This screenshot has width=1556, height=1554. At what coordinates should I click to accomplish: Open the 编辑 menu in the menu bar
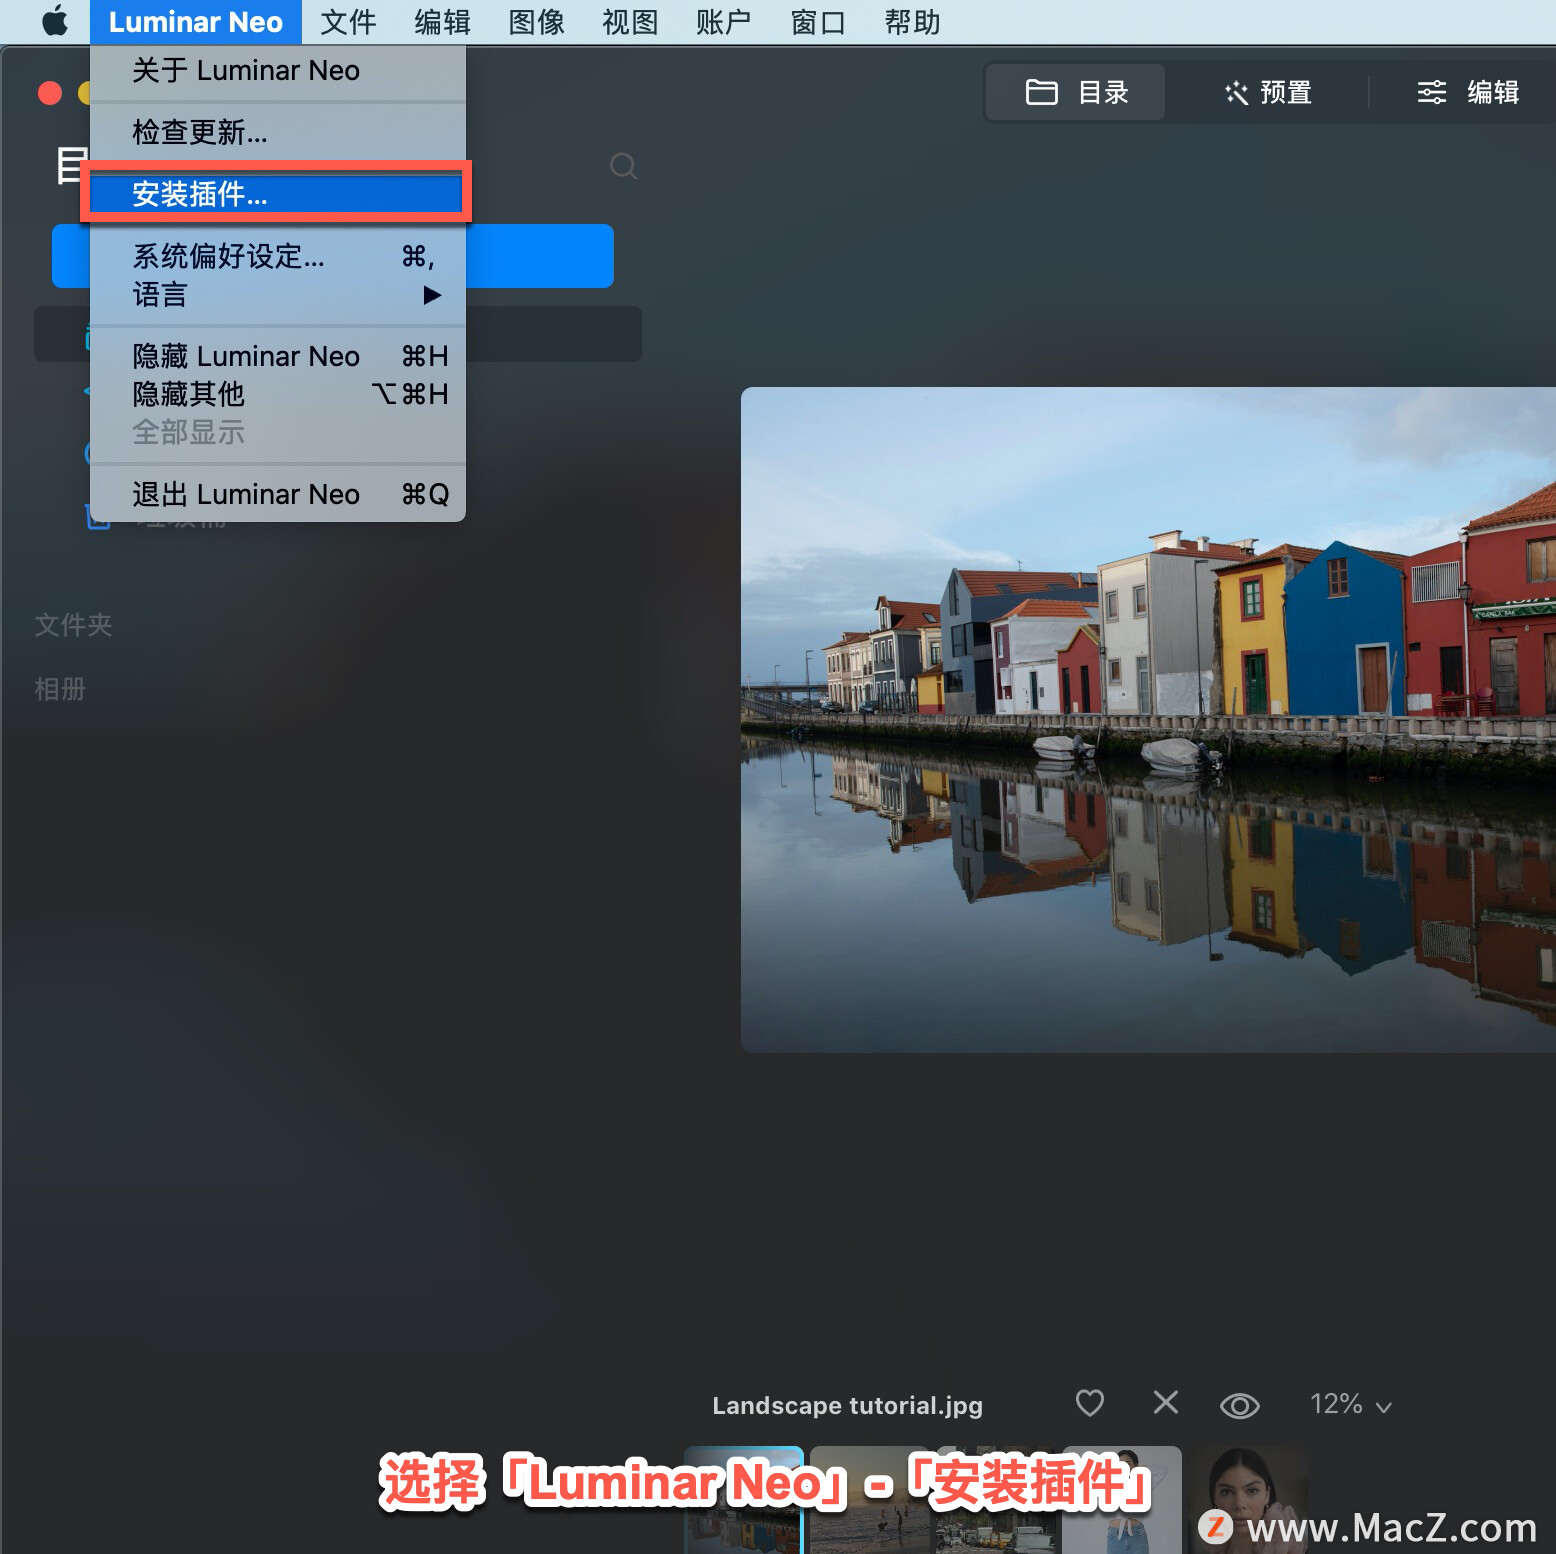click(442, 22)
